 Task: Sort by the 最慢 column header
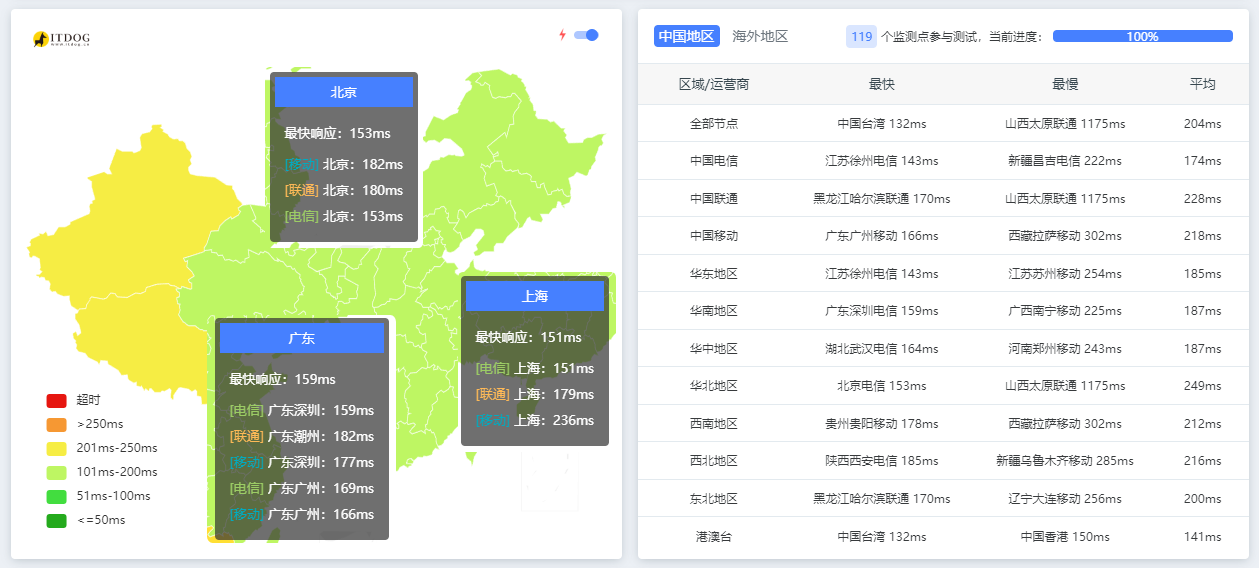tap(1065, 84)
